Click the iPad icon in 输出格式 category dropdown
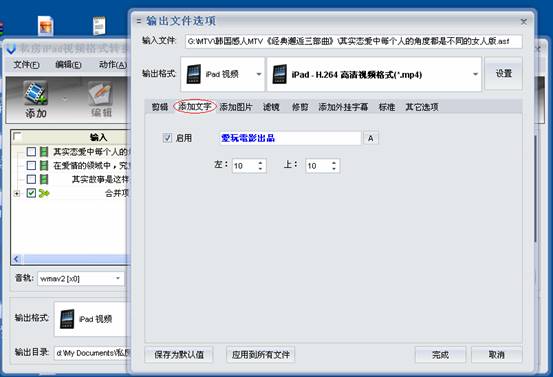Image resolution: width=553 pixels, height=377 pixels. click(194, 74)
